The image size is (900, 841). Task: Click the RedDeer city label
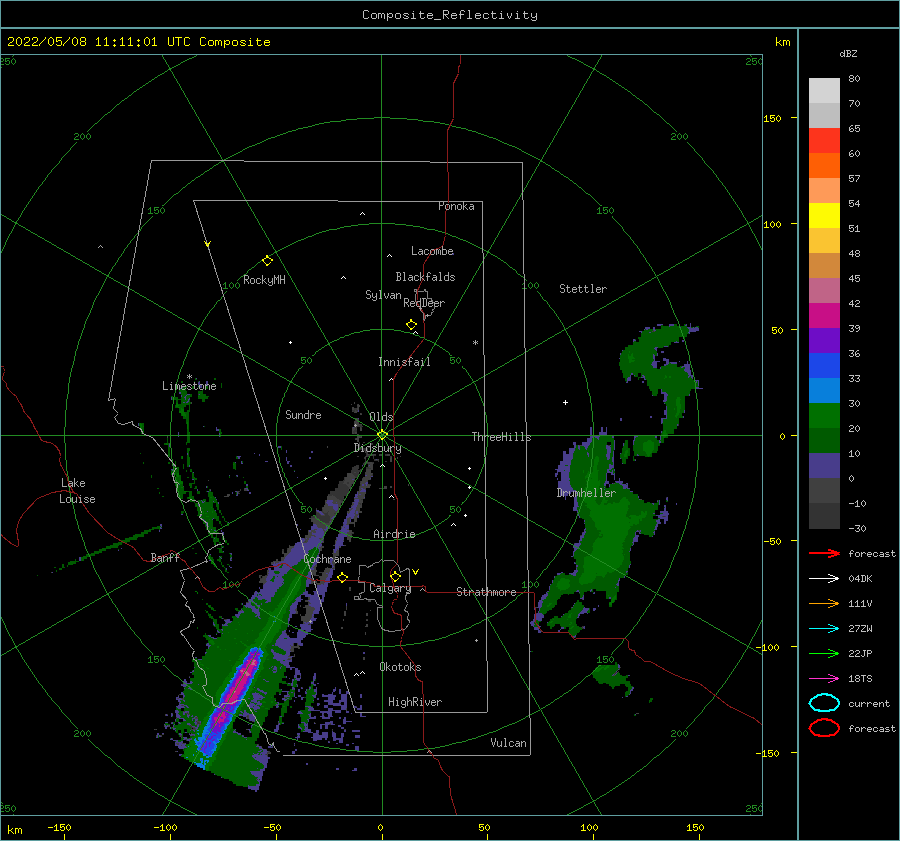pos(424,303)
